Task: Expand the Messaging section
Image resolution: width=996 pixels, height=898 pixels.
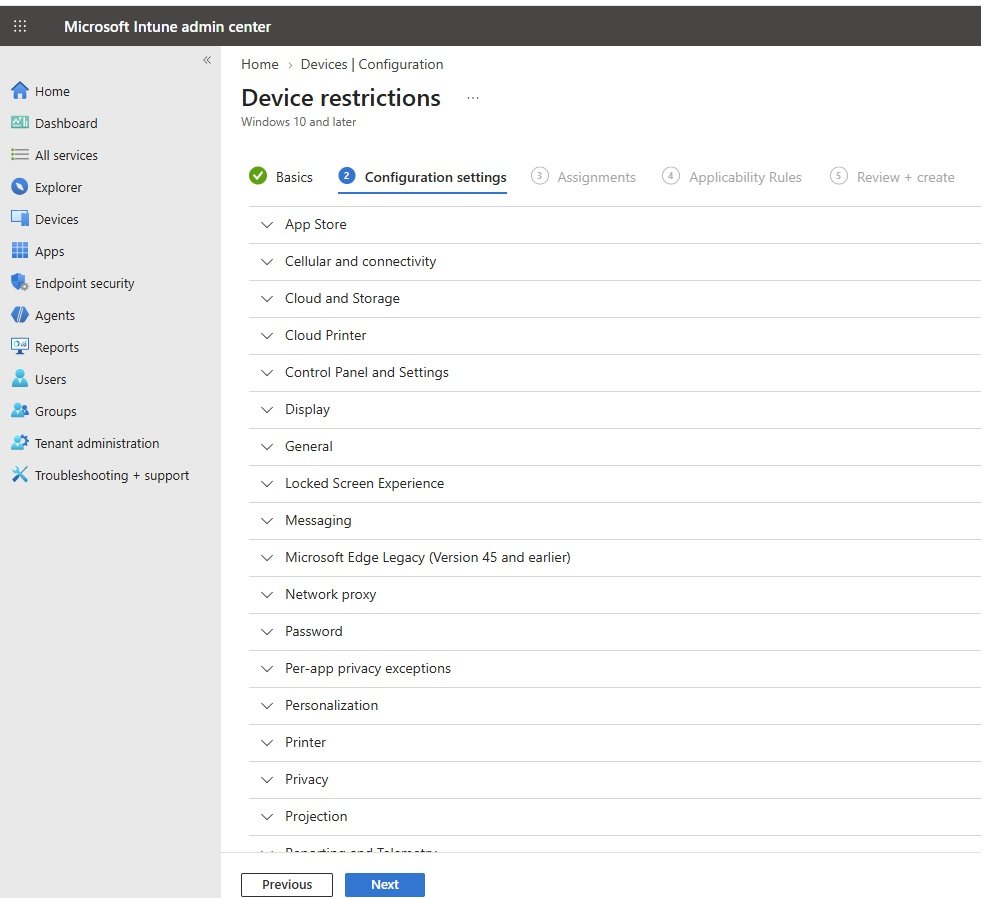Action: 614,521
